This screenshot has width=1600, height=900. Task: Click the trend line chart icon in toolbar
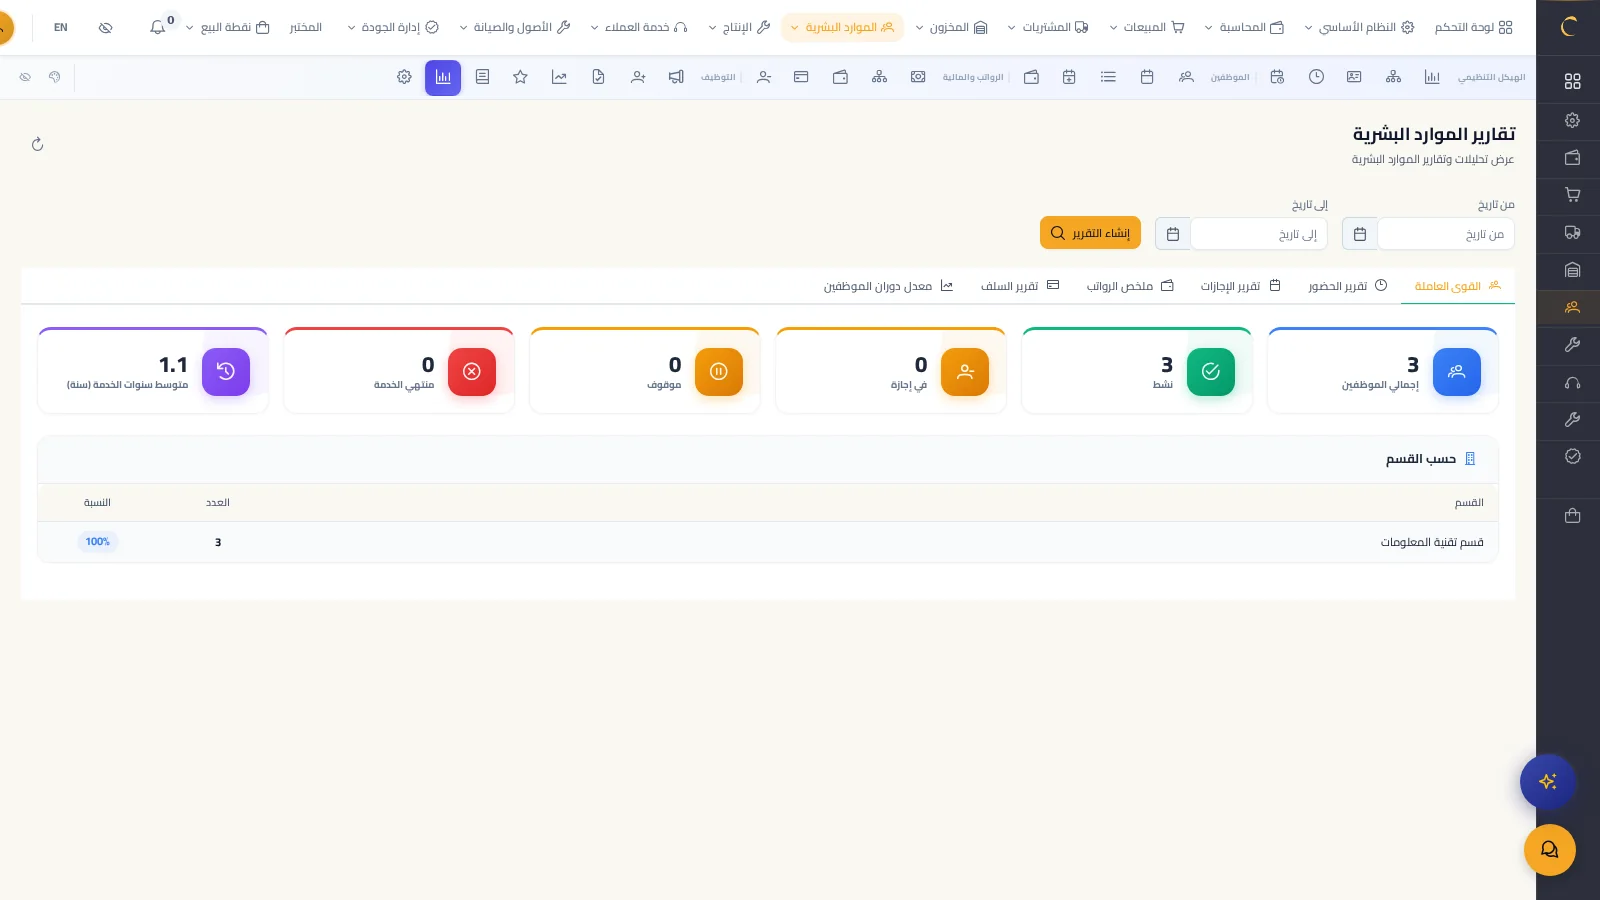click(x=559, y=77)
